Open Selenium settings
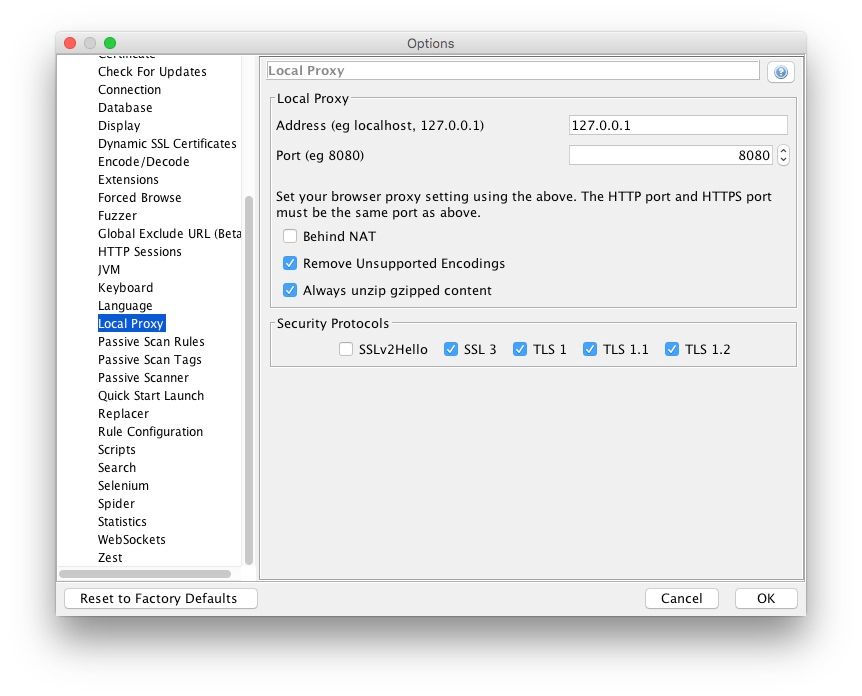The height and width of the screenshot is (696, 862). click(x=123, y=486)
